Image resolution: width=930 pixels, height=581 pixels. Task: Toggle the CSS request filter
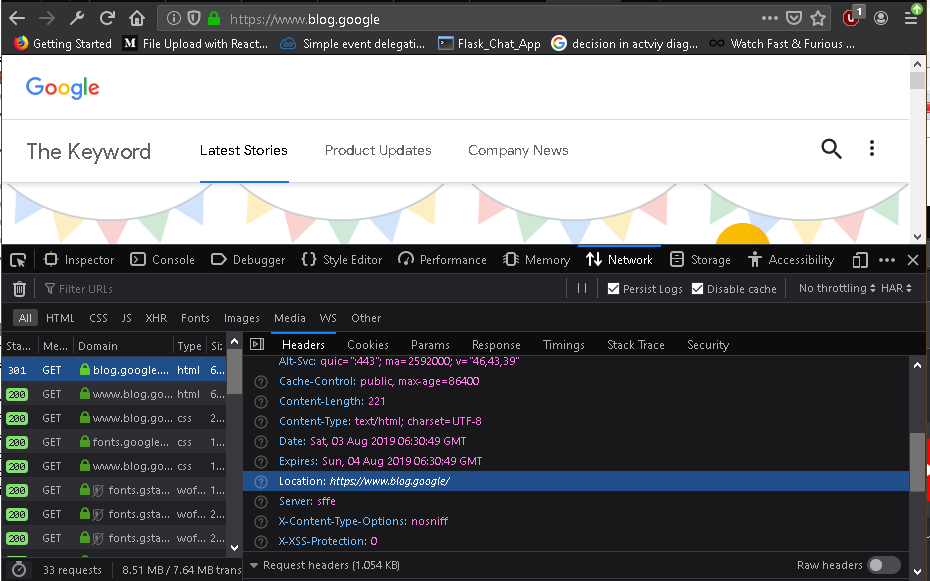coord(98,318)
